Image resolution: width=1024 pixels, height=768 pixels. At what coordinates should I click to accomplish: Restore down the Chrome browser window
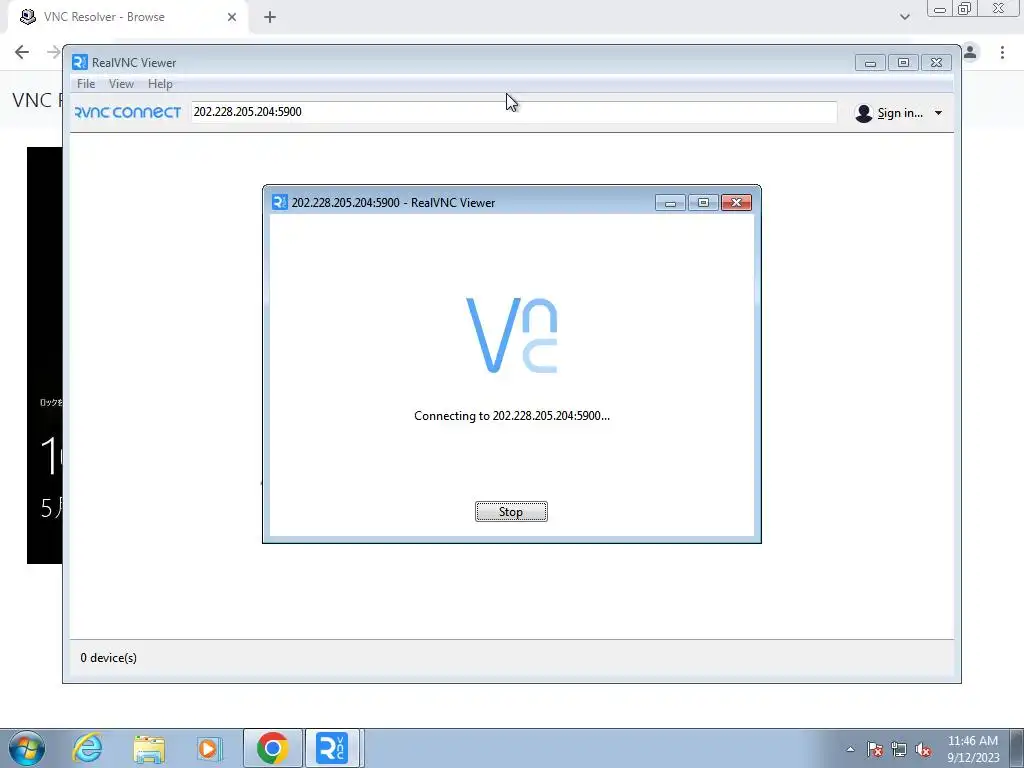click(x=965, y=8)
